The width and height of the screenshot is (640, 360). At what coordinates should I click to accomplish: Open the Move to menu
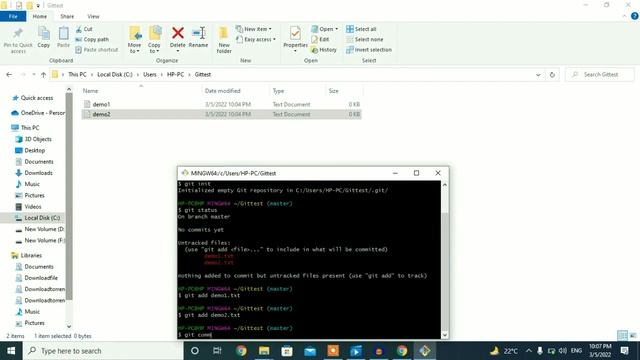coord(134,40)
